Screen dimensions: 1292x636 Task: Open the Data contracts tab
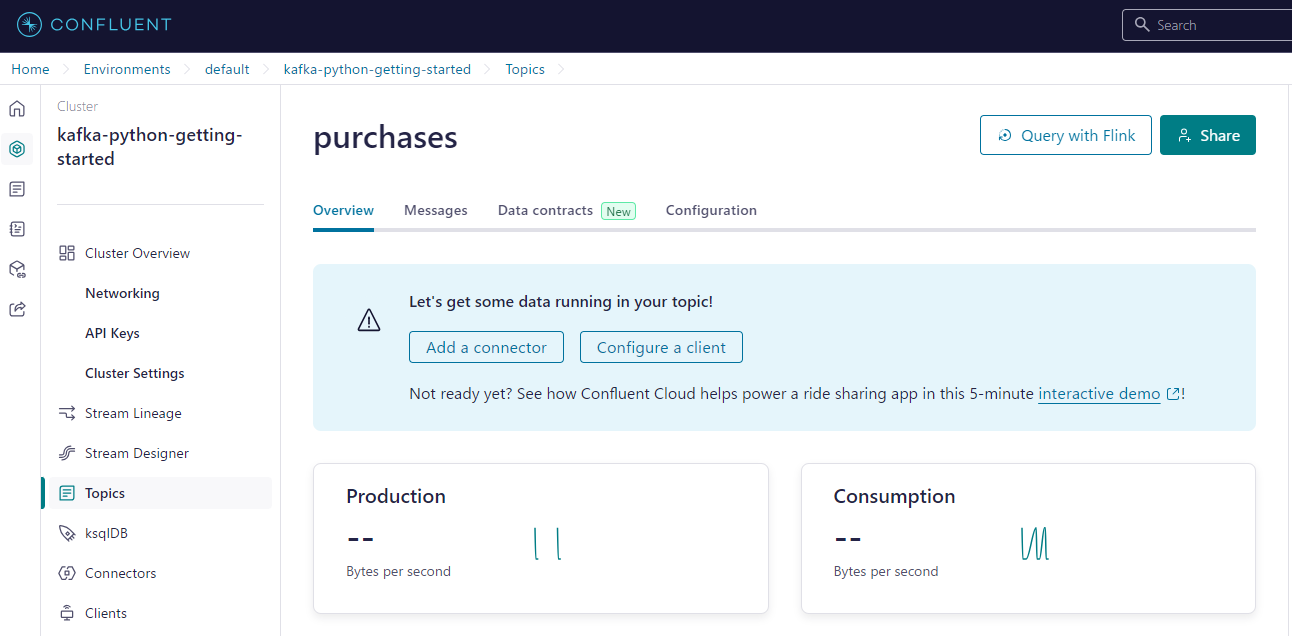click(546, 210)
